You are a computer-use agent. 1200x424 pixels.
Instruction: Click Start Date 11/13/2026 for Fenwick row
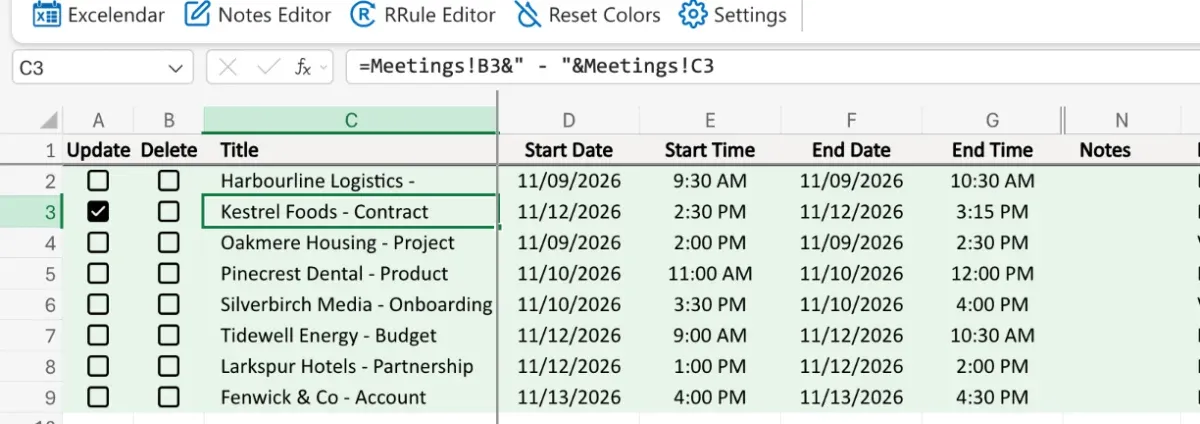[x=568, y=398]
